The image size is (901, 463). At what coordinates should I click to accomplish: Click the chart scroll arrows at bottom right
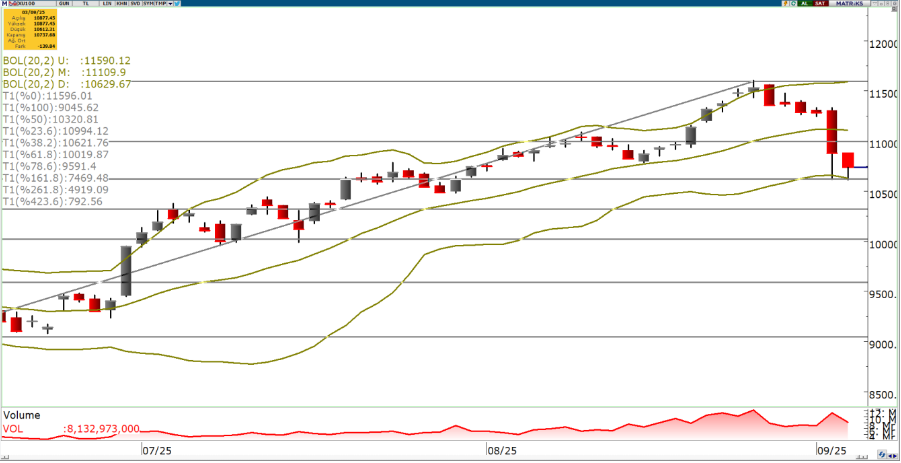892,456
